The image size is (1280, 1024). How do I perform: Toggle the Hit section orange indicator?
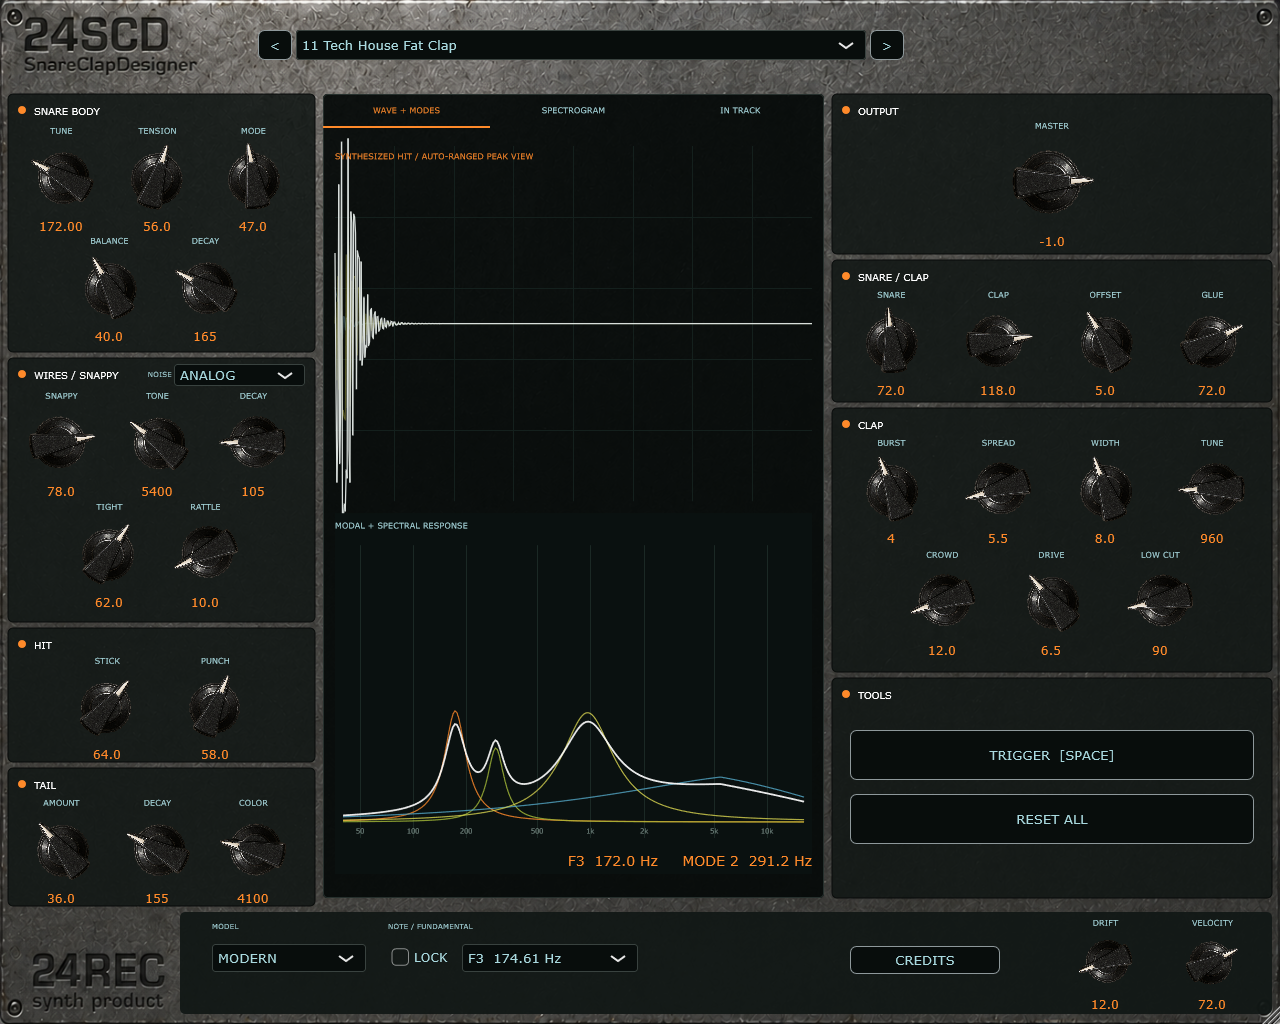tap(22, 644)
